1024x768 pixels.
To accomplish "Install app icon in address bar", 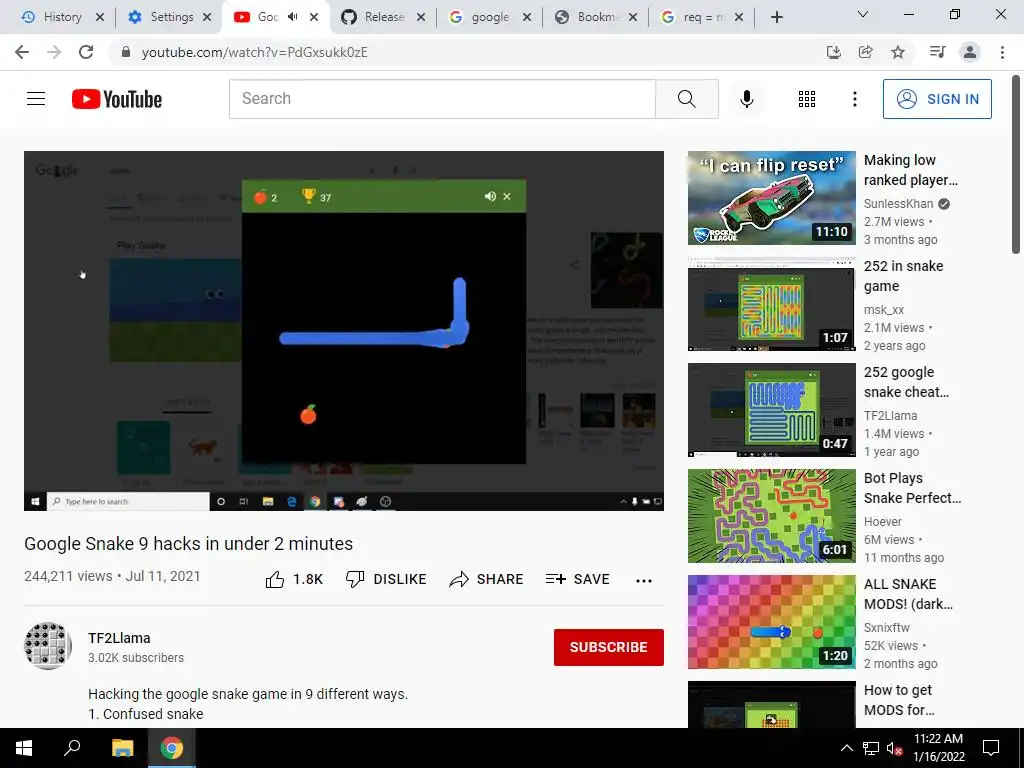I will [833, 52].
